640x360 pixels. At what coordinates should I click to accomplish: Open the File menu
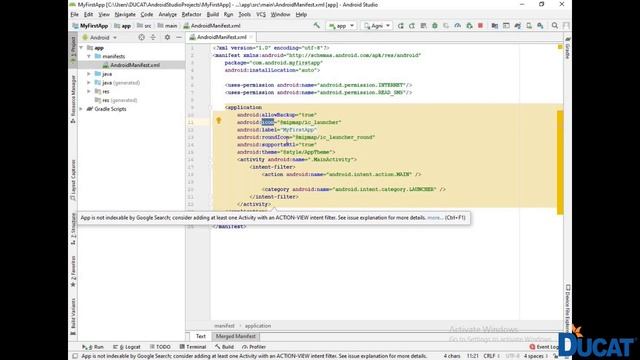click(x=74, y=14)
